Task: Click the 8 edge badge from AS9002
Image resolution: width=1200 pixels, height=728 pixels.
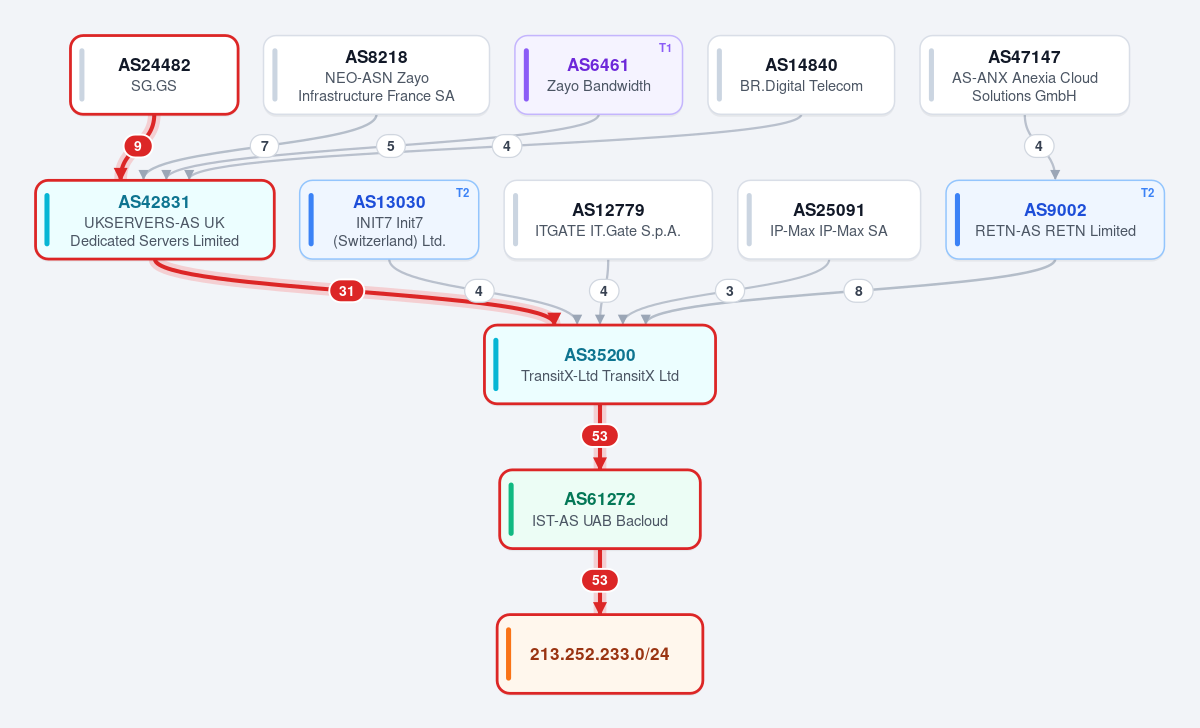Action: 858,291
